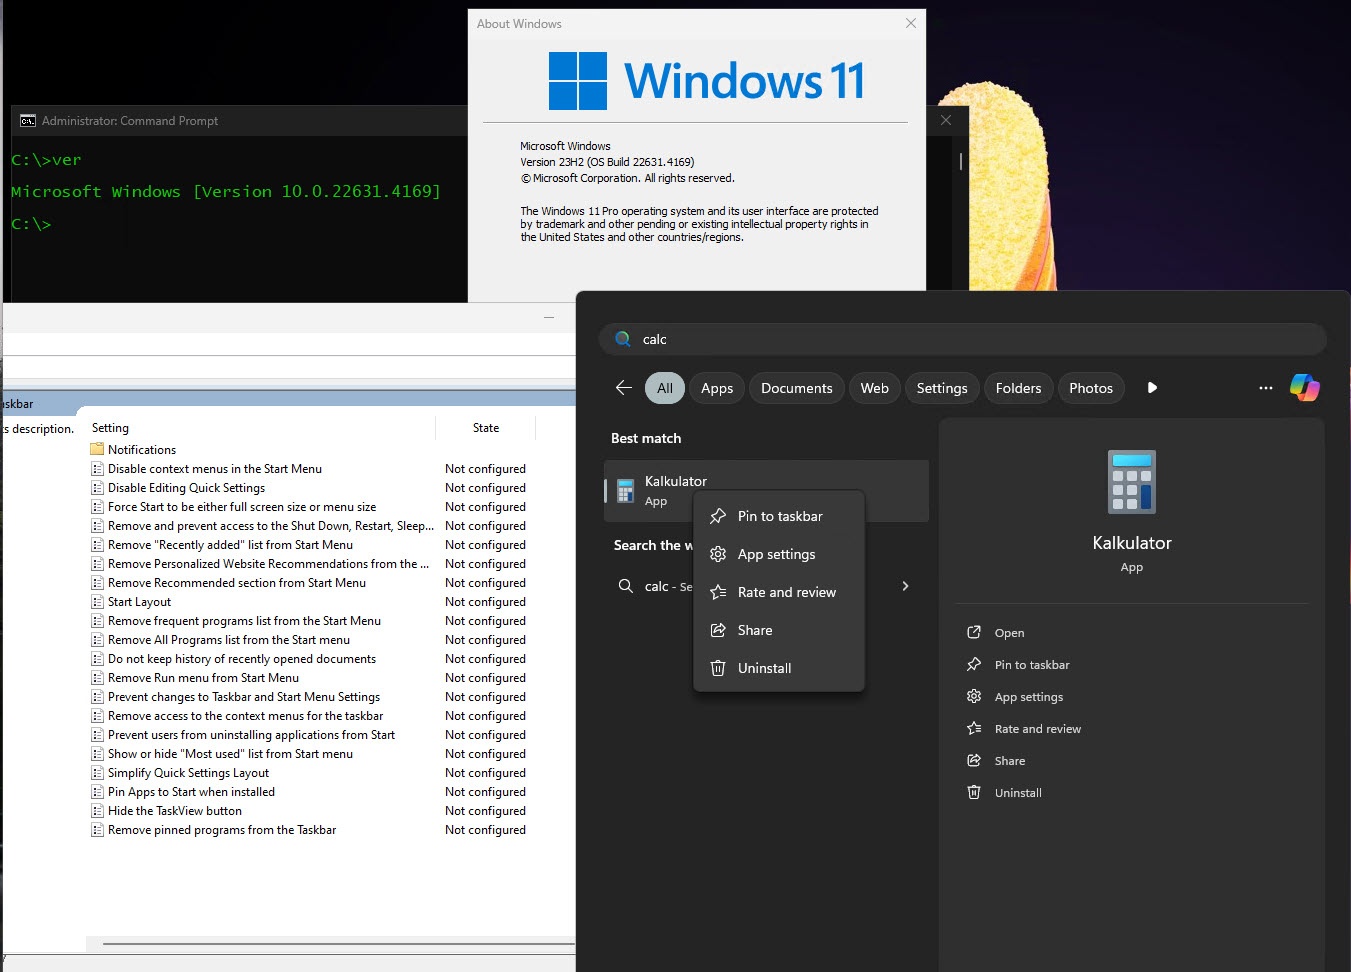The width and height of the screenshot is (1351, 972).
Task: Click the Command Prompt title bar icon
Action: pyautogui.click(x=28, y=121)
